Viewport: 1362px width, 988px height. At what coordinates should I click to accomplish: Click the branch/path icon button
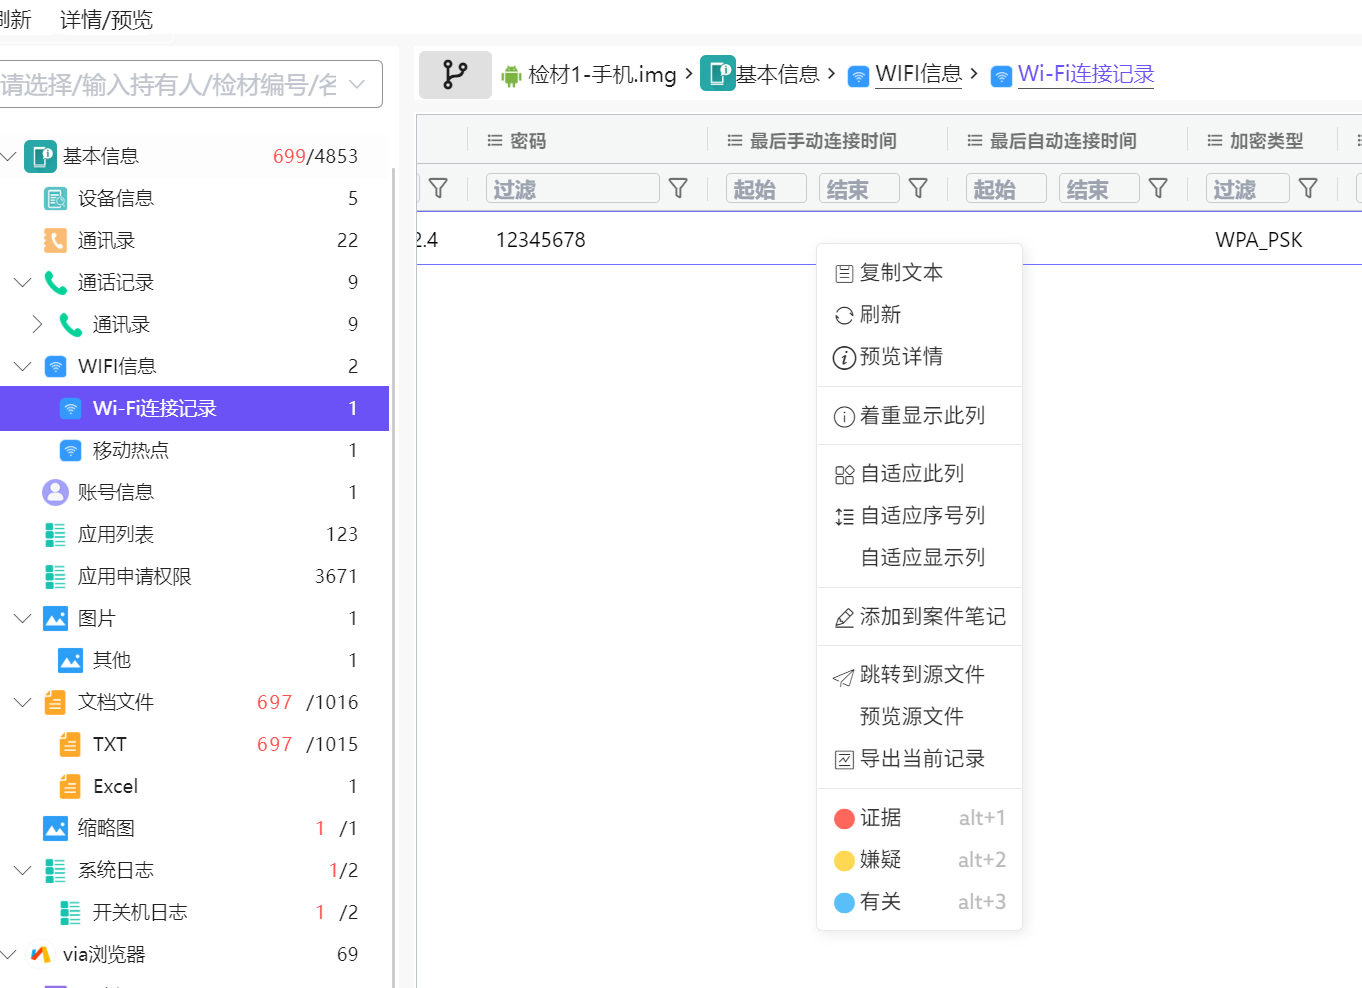coord(455,75)
